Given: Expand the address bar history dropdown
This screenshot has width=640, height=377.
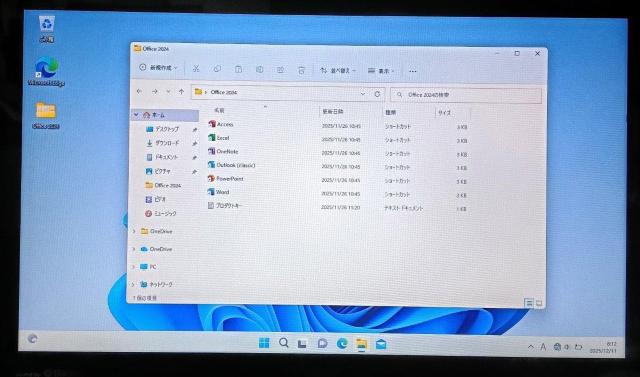Looking at the screenshot, I should point(362,94).
